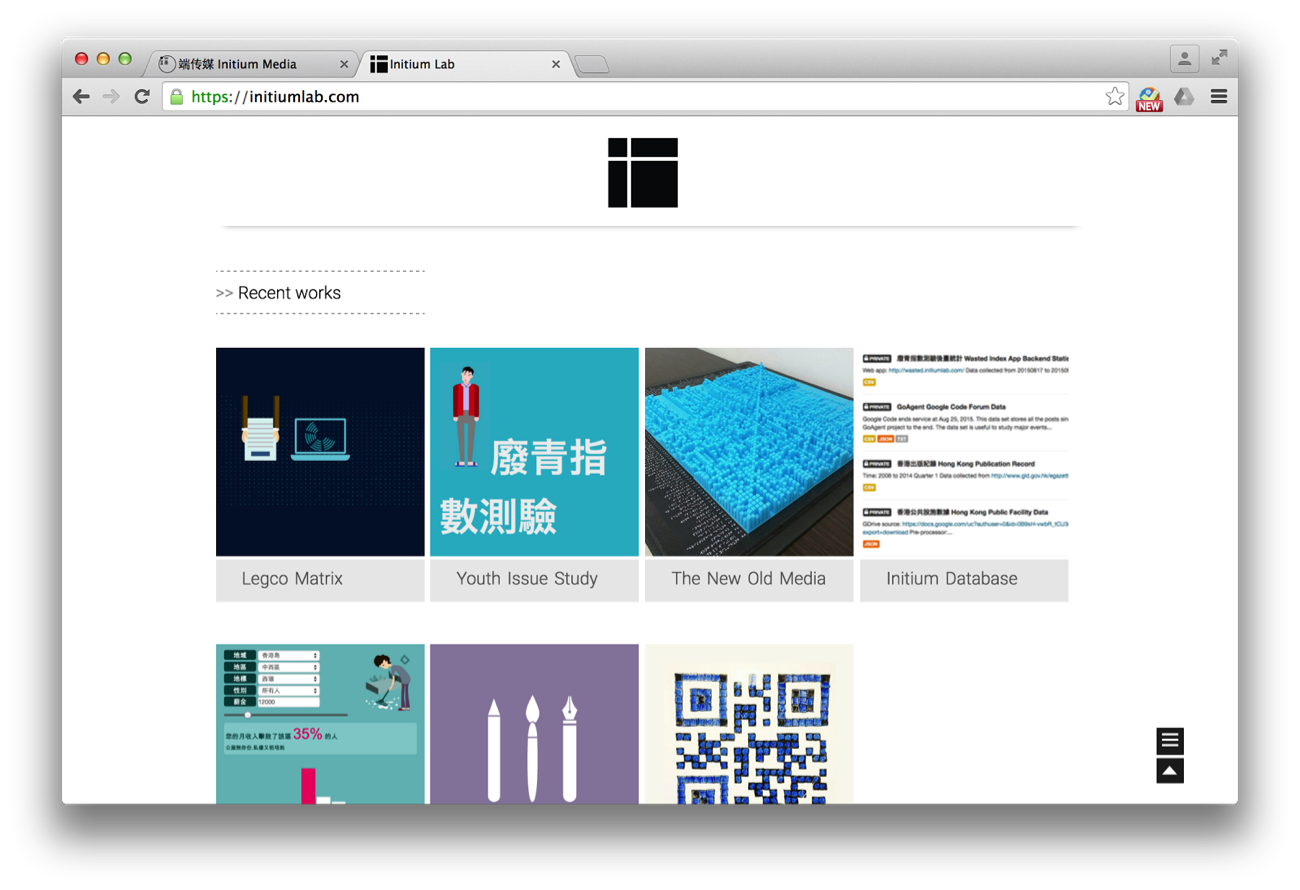The width and height of the screenshot is (1300, 890).
Task: Open the blue QR code thumbnail
Action: [x=749, y=724]
